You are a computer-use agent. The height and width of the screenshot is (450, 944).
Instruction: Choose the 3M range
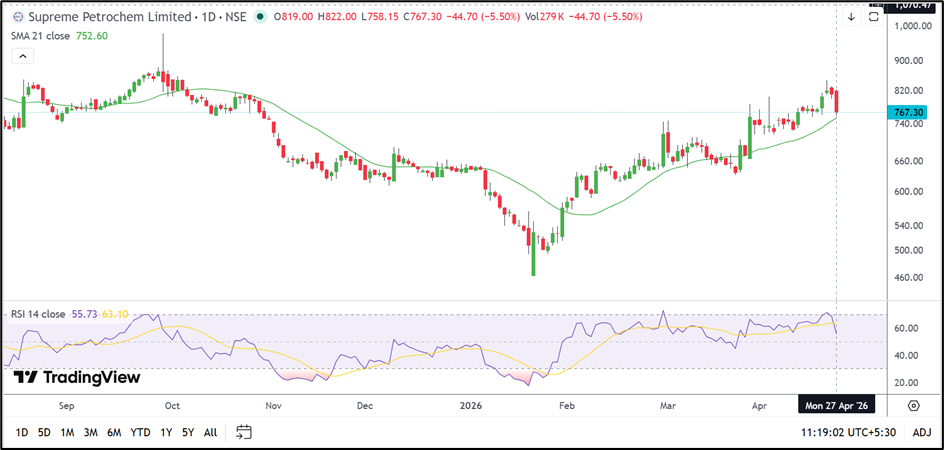pos(91,432)
